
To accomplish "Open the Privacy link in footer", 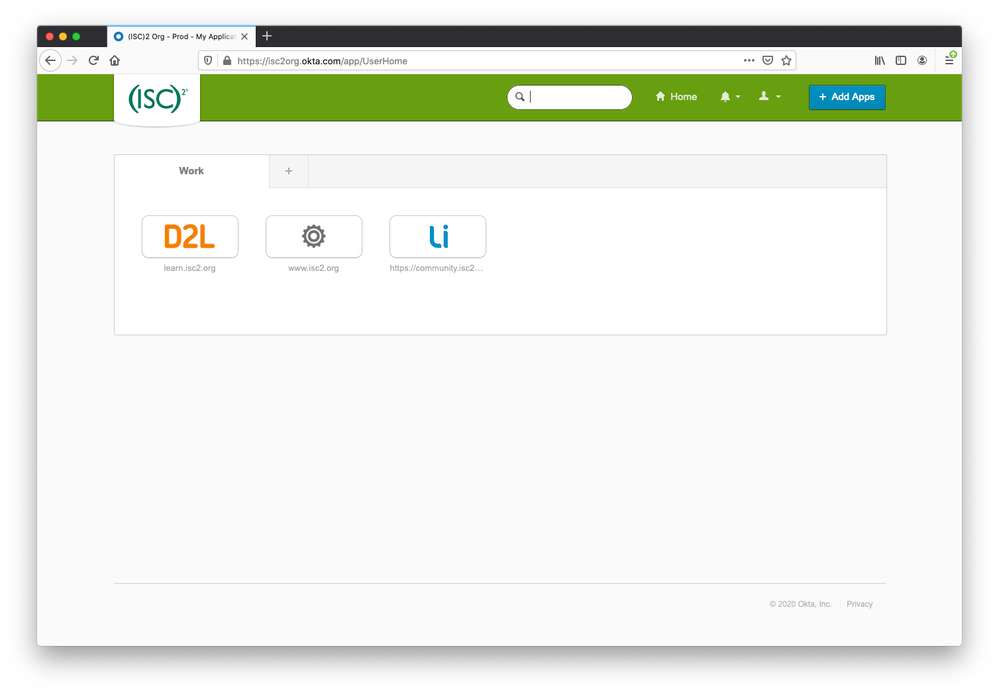I will (859, 604).
